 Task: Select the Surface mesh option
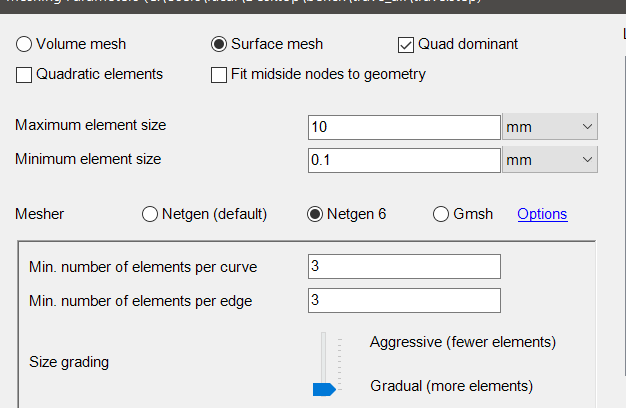click(219, 44)
